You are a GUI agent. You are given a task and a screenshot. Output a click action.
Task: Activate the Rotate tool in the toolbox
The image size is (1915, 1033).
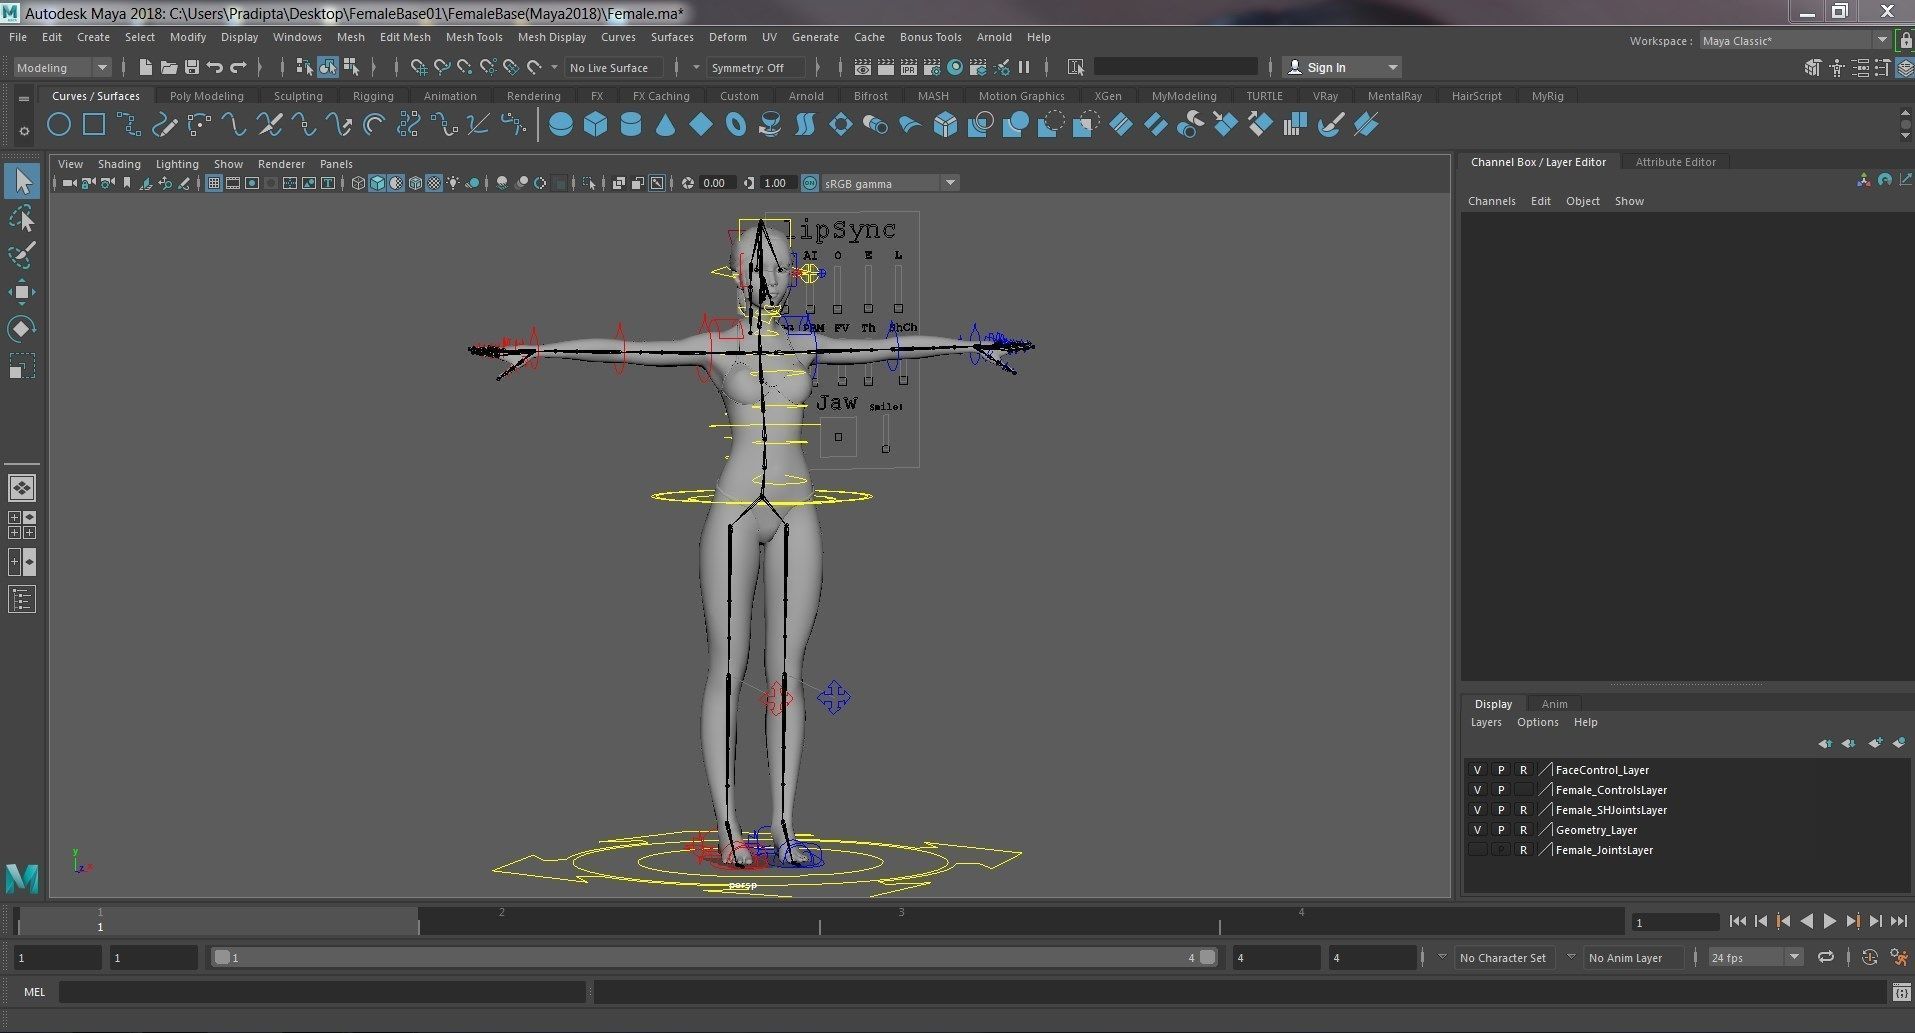pos(22,329)
